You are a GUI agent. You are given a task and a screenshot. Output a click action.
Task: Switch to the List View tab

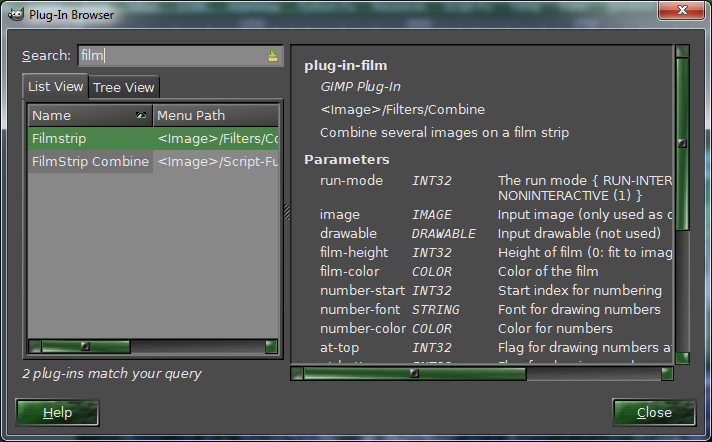click(55, 86)
